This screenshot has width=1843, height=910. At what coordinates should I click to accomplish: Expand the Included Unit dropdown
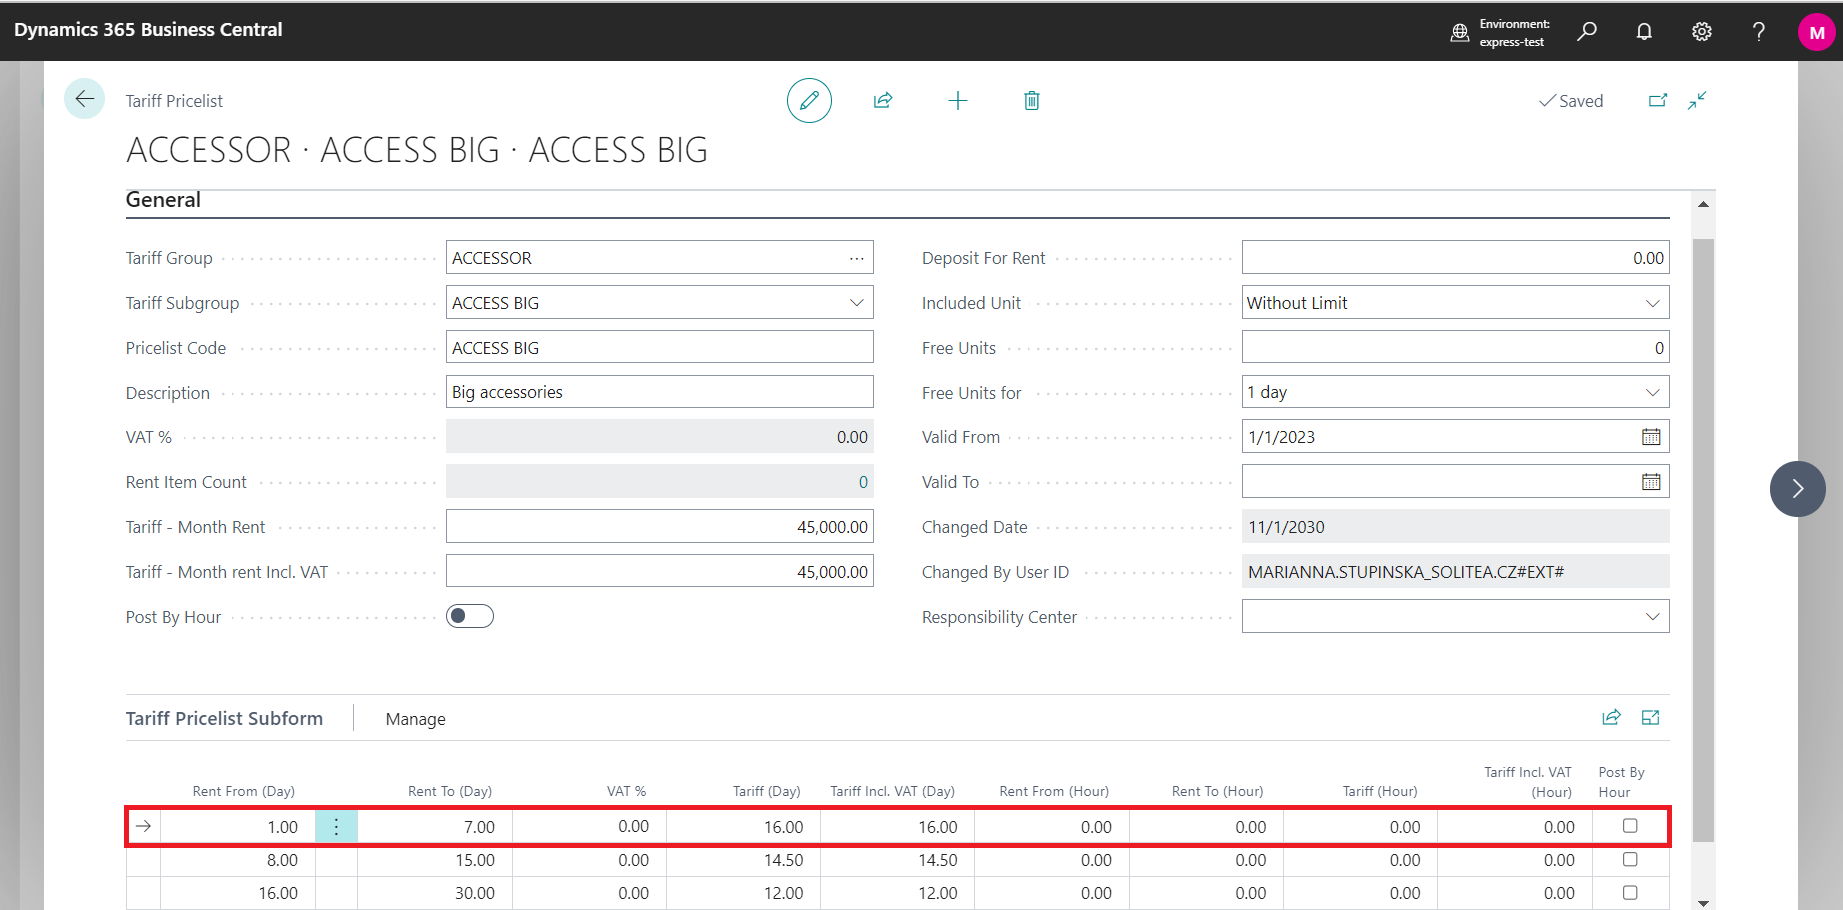point(1653,303)
